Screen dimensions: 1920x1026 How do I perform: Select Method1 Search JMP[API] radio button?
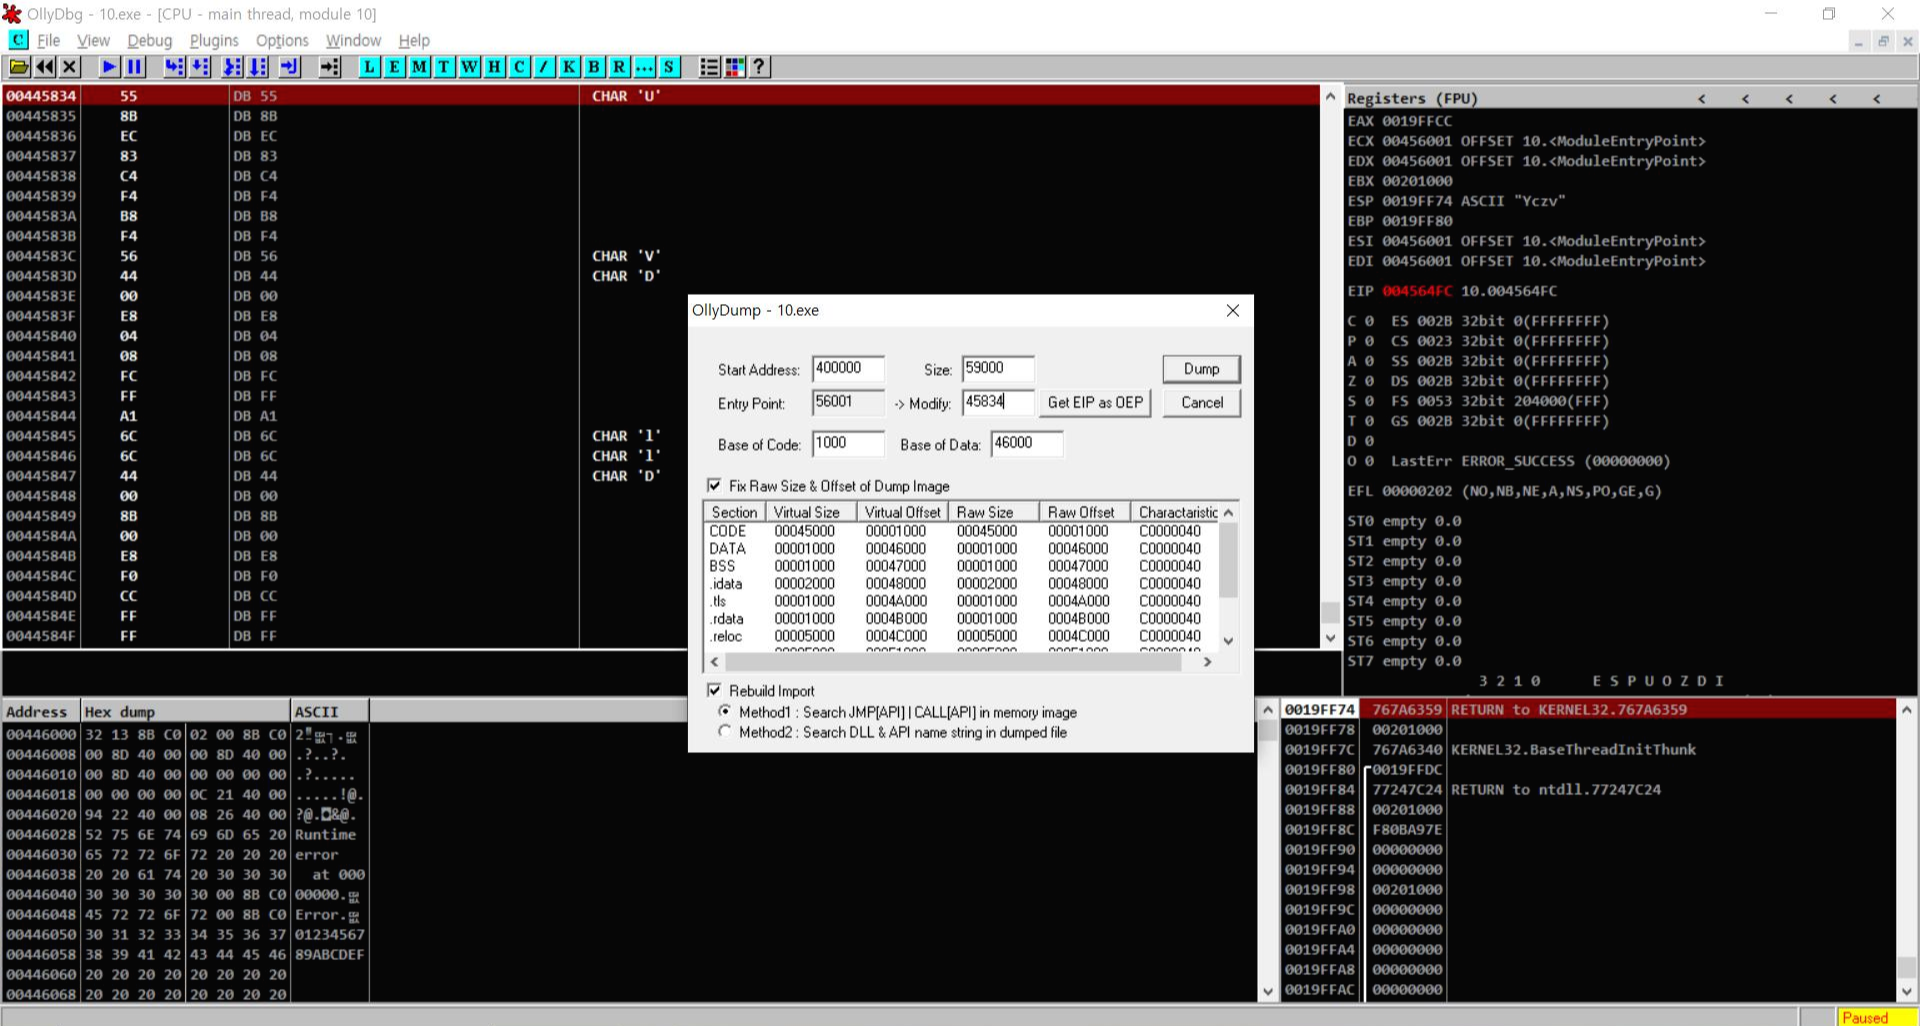[725, 712]
